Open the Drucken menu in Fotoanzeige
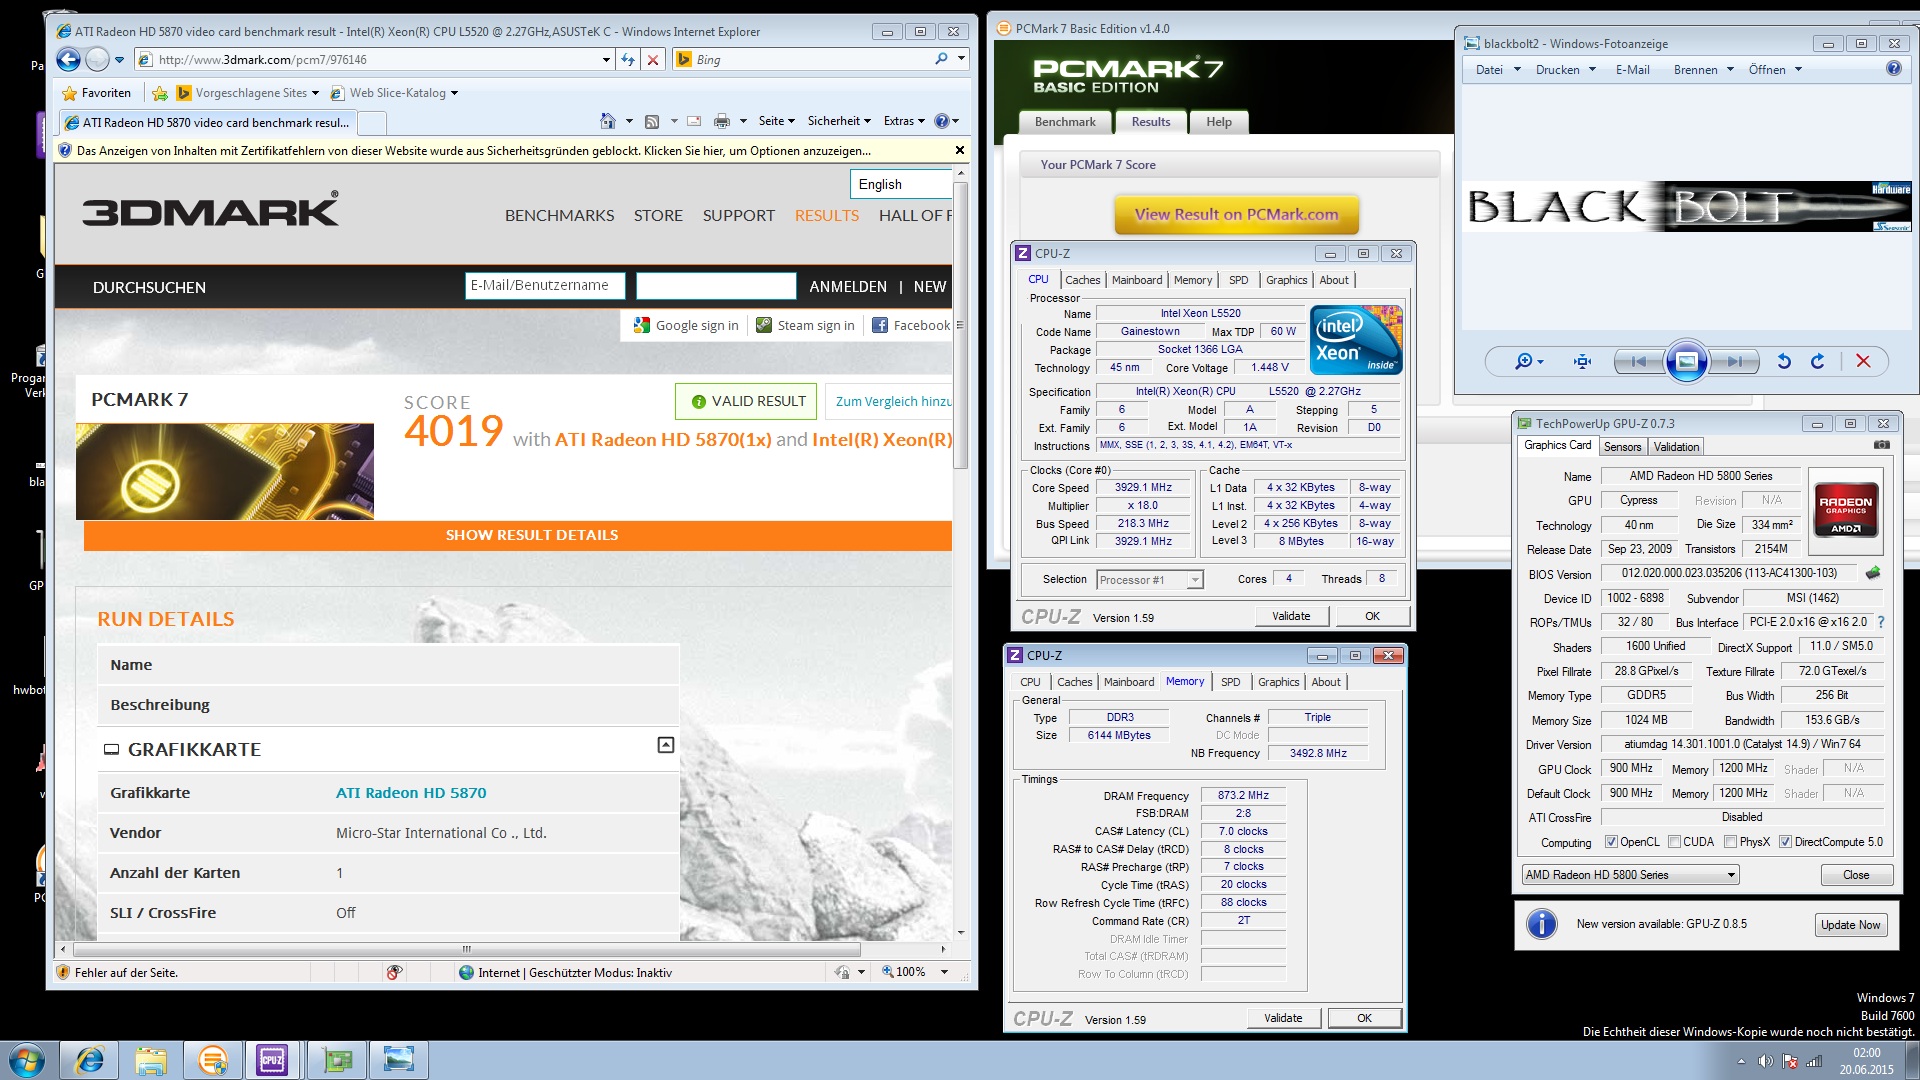Screen dimensions: 1920x1080 coord(1565,70)
